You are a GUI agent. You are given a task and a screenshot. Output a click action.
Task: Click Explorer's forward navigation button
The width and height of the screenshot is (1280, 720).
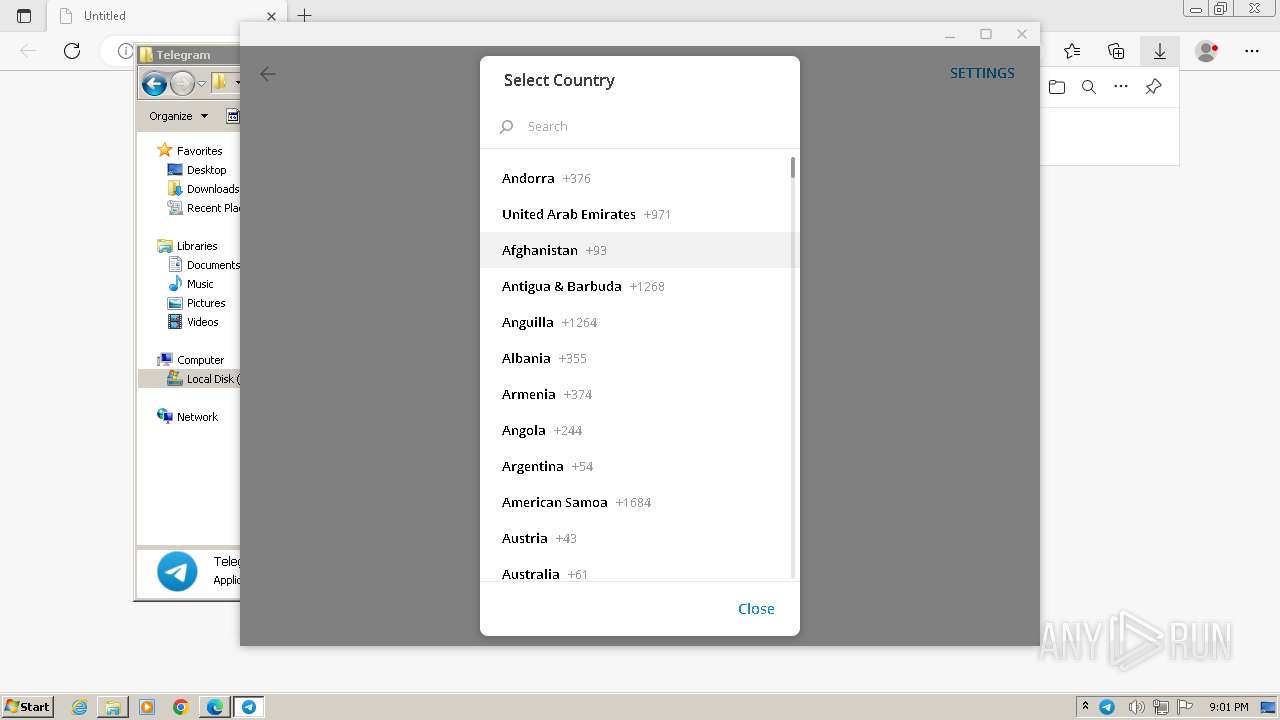tap(182, 84)
